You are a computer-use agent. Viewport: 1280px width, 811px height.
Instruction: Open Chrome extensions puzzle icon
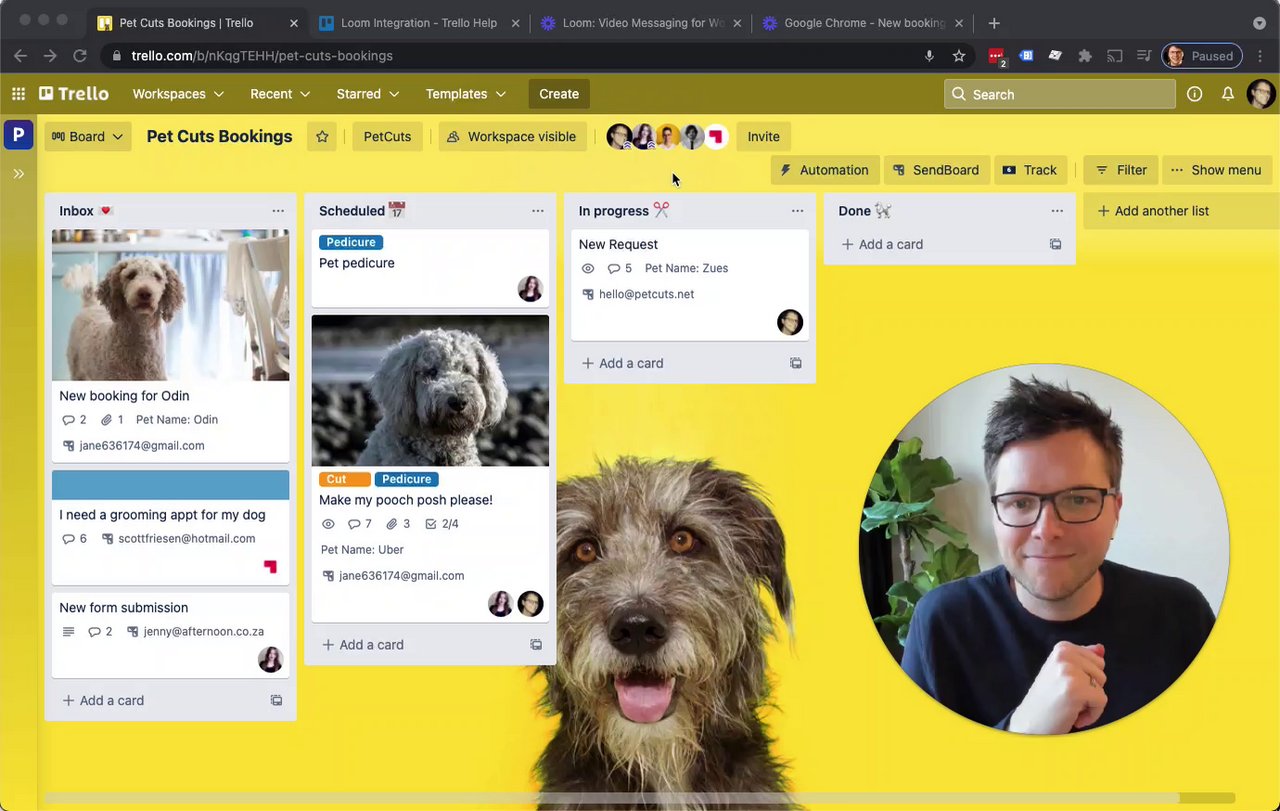(x=1085, y=56)
